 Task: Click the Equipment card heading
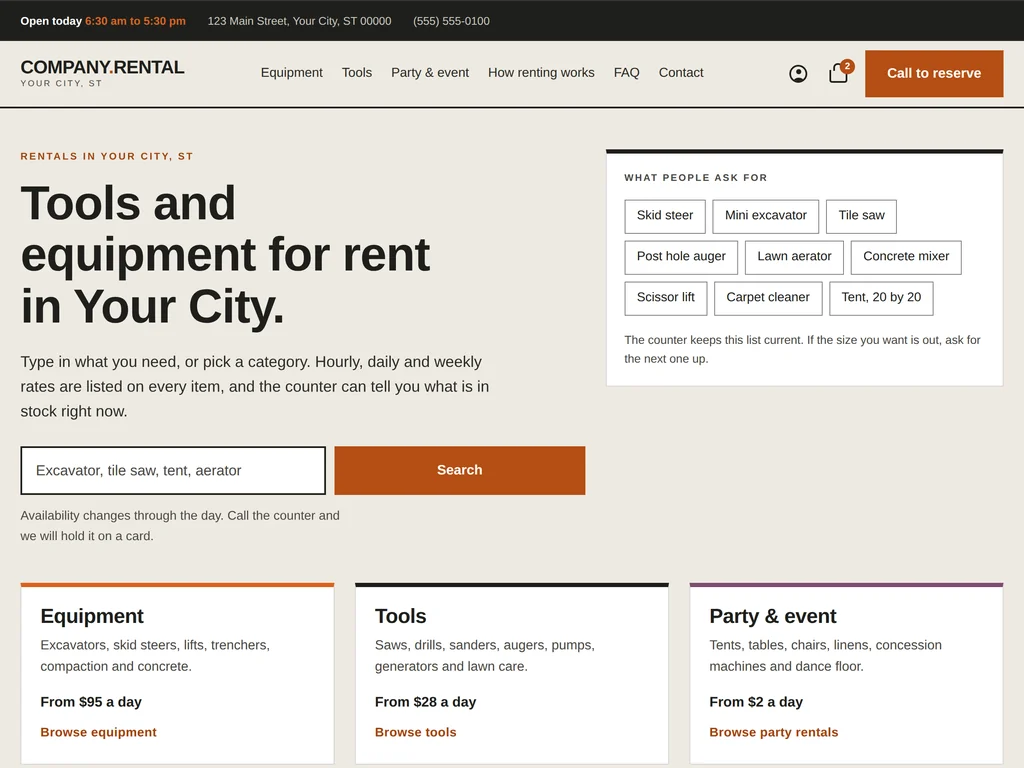(x=92, y=616)
